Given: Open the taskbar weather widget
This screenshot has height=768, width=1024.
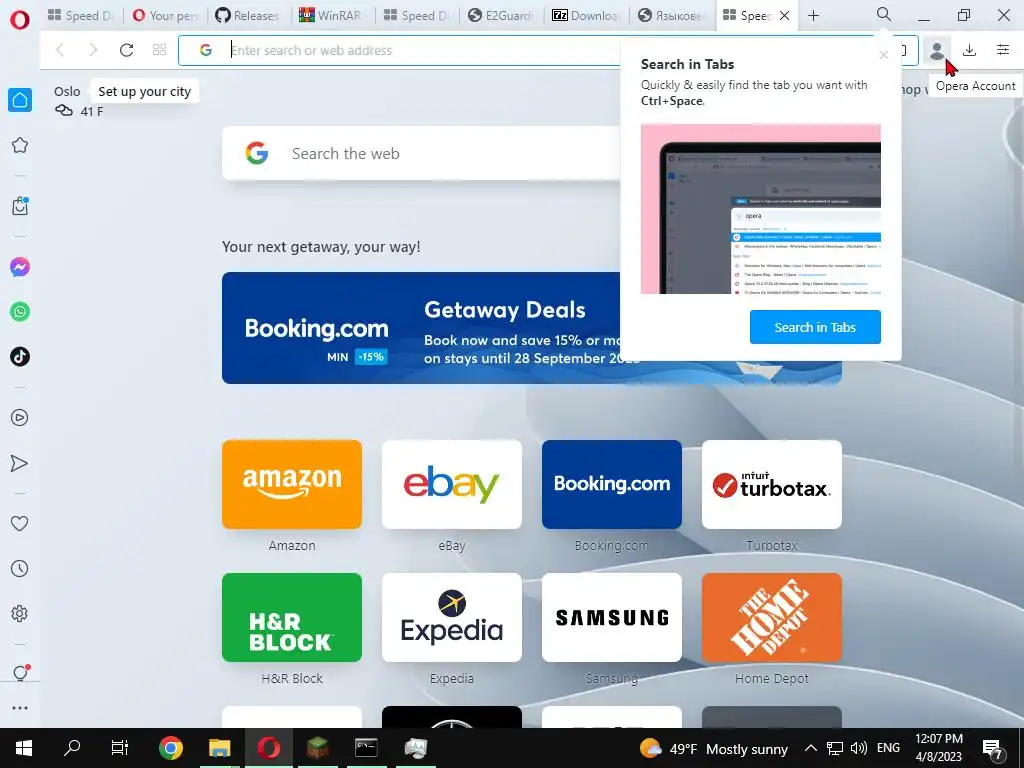Looking at the screenshot, I should click(x=714, y=748).
